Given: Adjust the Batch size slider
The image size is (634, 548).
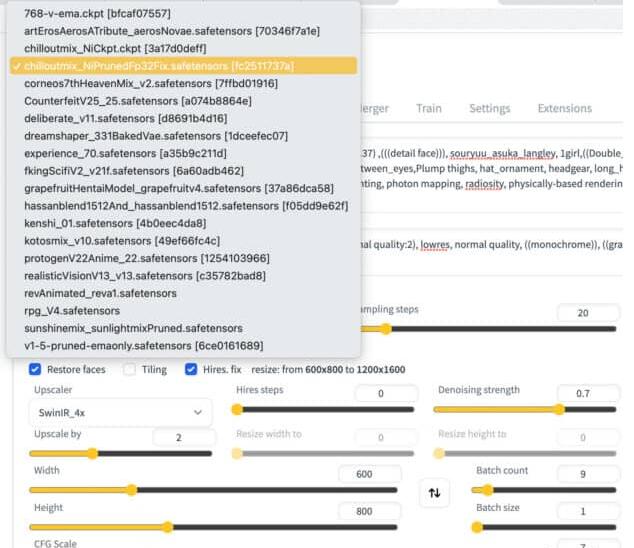Looking at the screenshot, I should click(544, 527).
